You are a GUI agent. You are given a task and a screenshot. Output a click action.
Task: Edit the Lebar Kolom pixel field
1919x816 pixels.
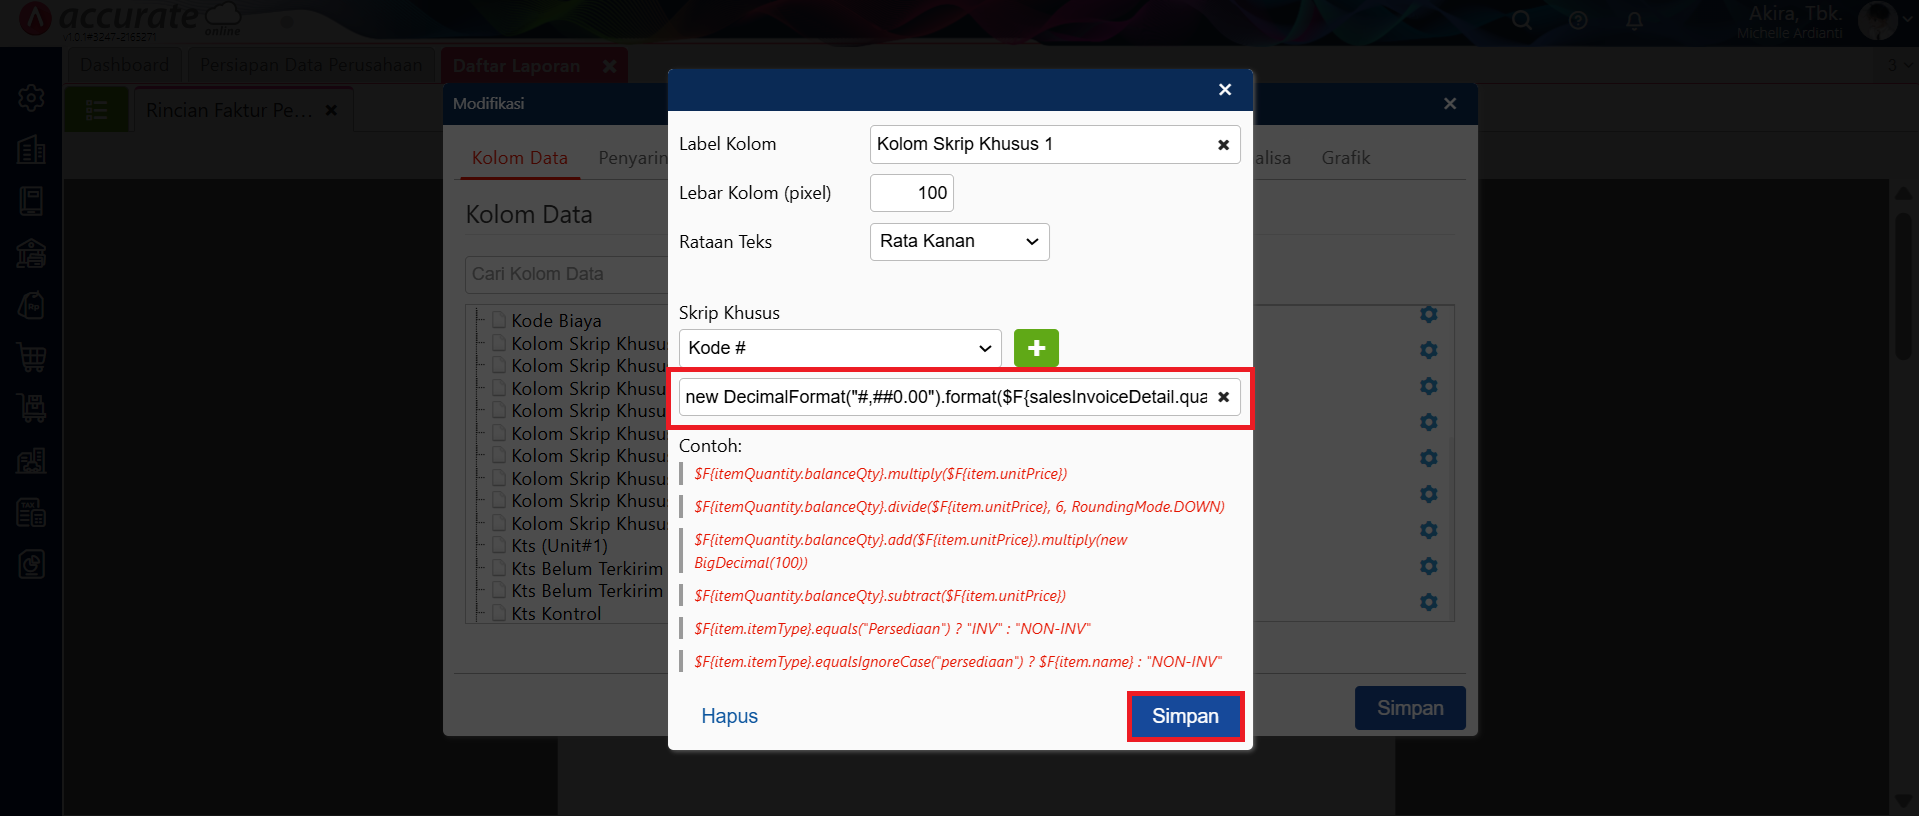(911, 193)
